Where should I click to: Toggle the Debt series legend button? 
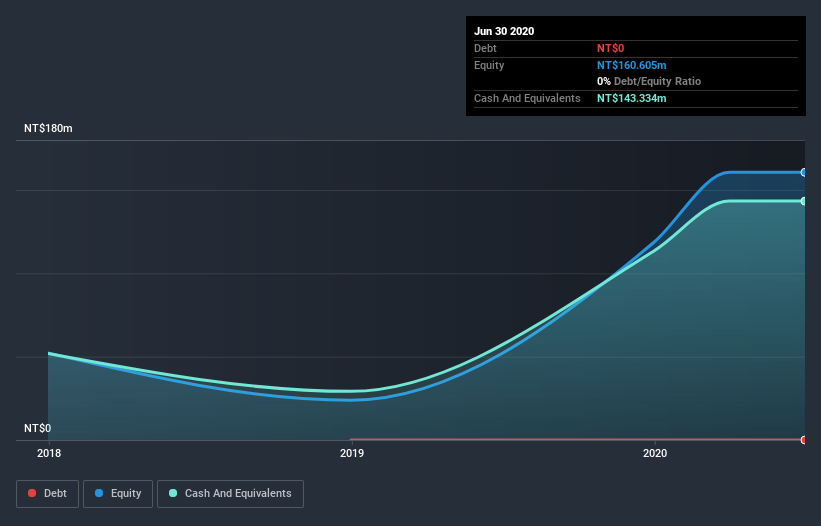[x=48, y=494]
